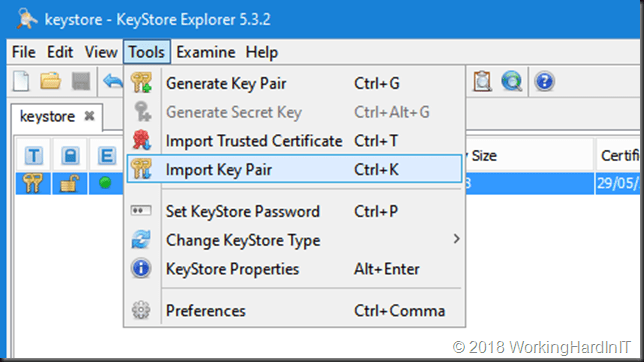Click the blue Help question mark icon
644x362 pixels.
tap(545, 81)
